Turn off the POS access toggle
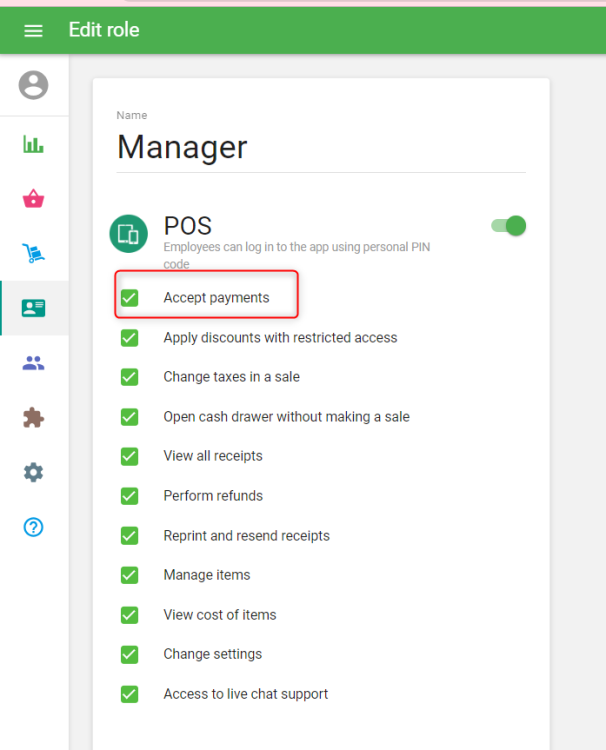The height and width of the screenshot is (750, 606). pyautogui.click(x=509, y=226)
